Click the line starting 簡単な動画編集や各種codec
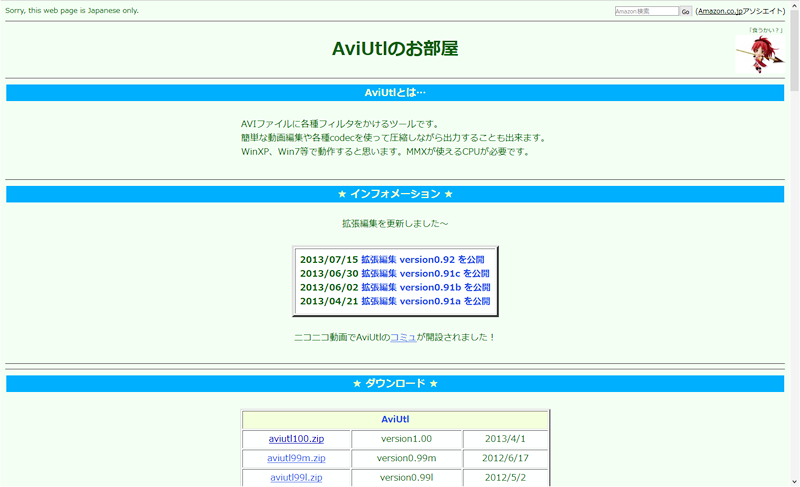Viewport: 800px width, 487px height. coord(394,138)
